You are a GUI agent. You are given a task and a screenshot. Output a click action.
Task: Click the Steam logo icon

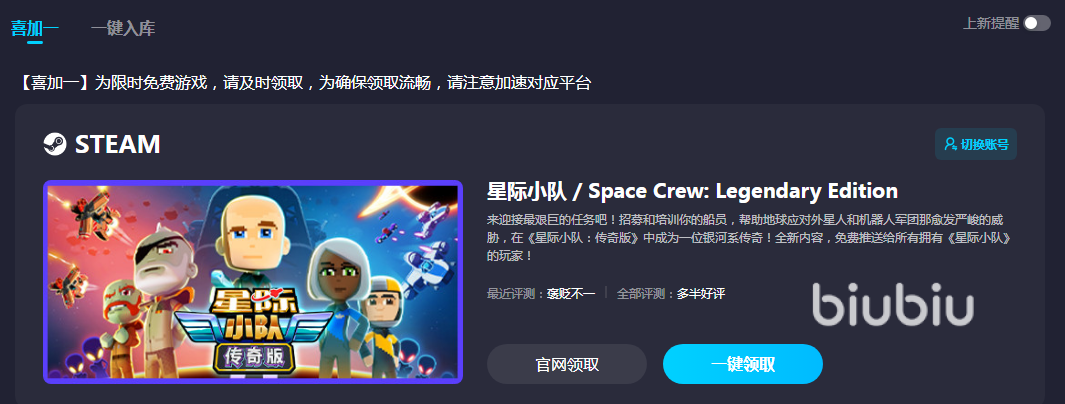point(54,144)
